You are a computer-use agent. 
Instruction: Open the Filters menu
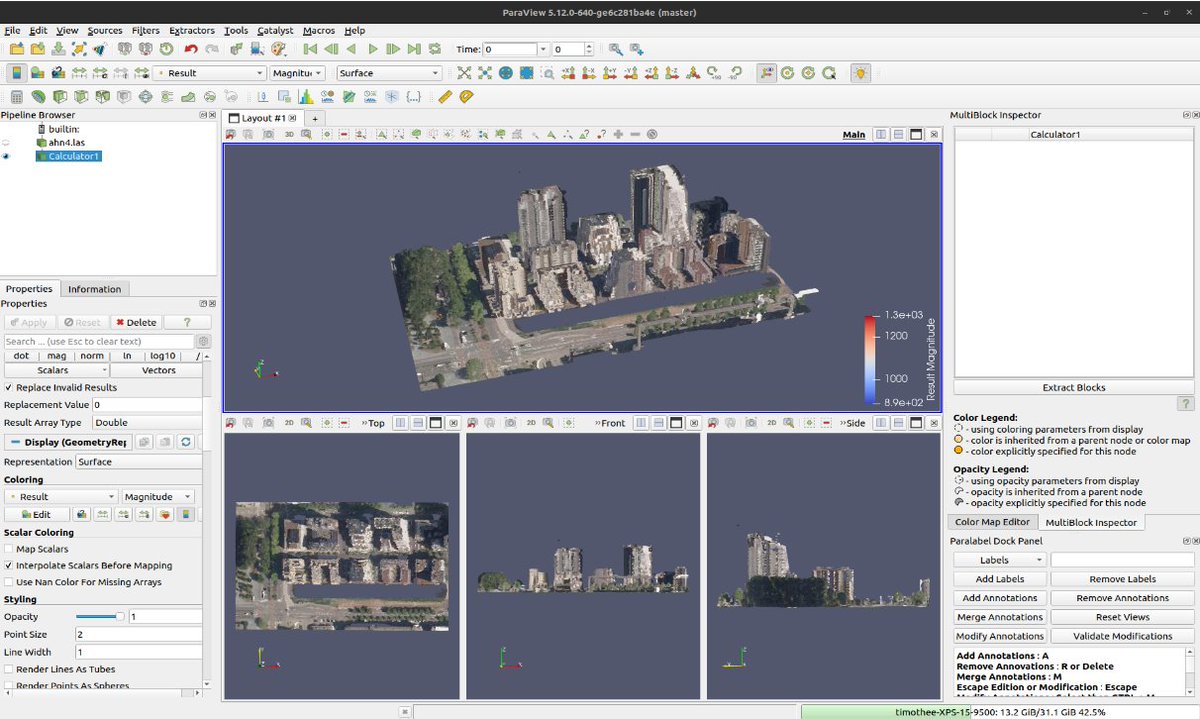coord(146,30)
